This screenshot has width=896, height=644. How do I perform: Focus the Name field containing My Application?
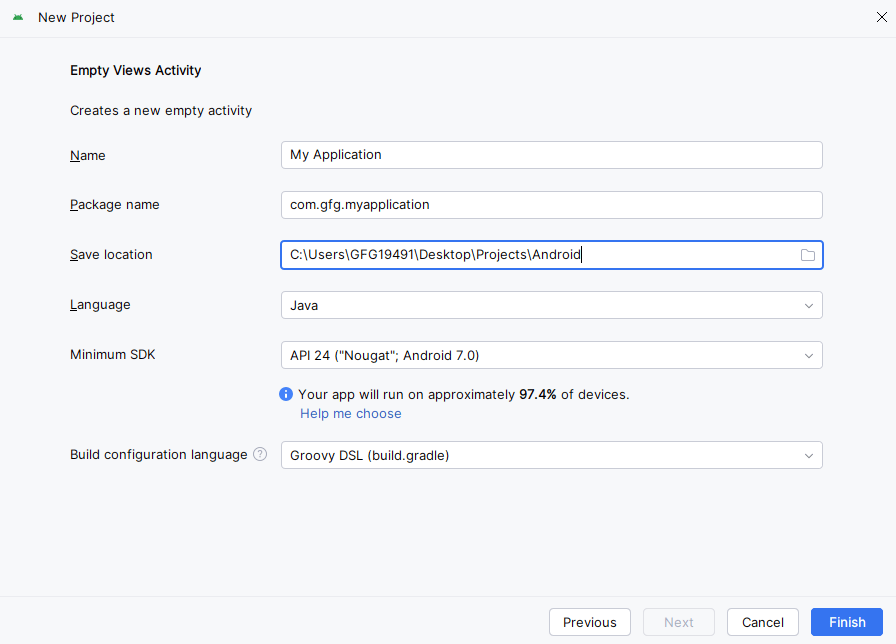click(551, 155)
